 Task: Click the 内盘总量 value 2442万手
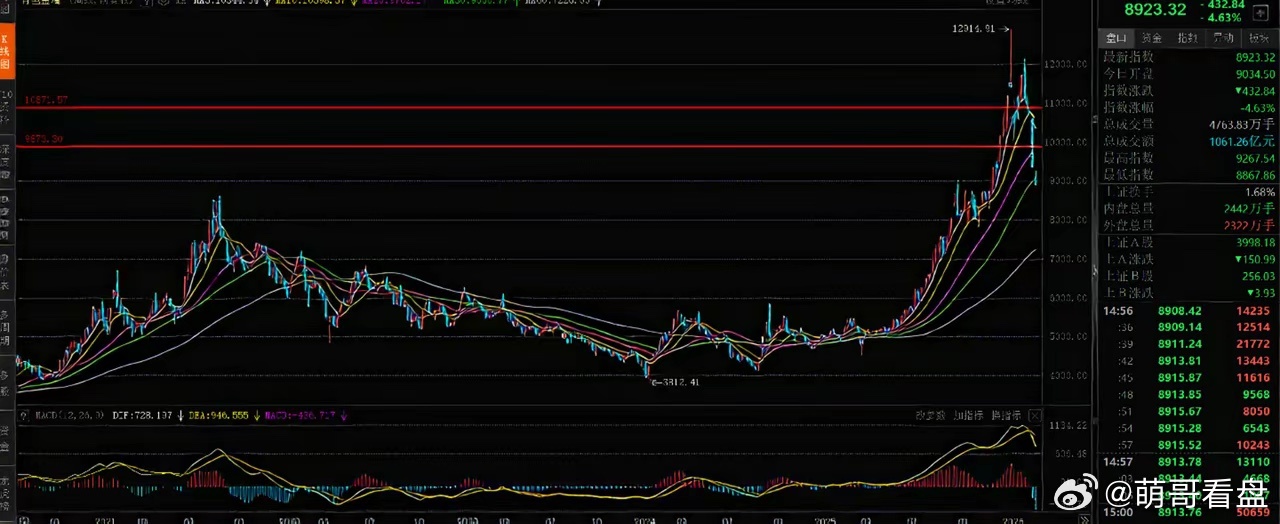1249,209
